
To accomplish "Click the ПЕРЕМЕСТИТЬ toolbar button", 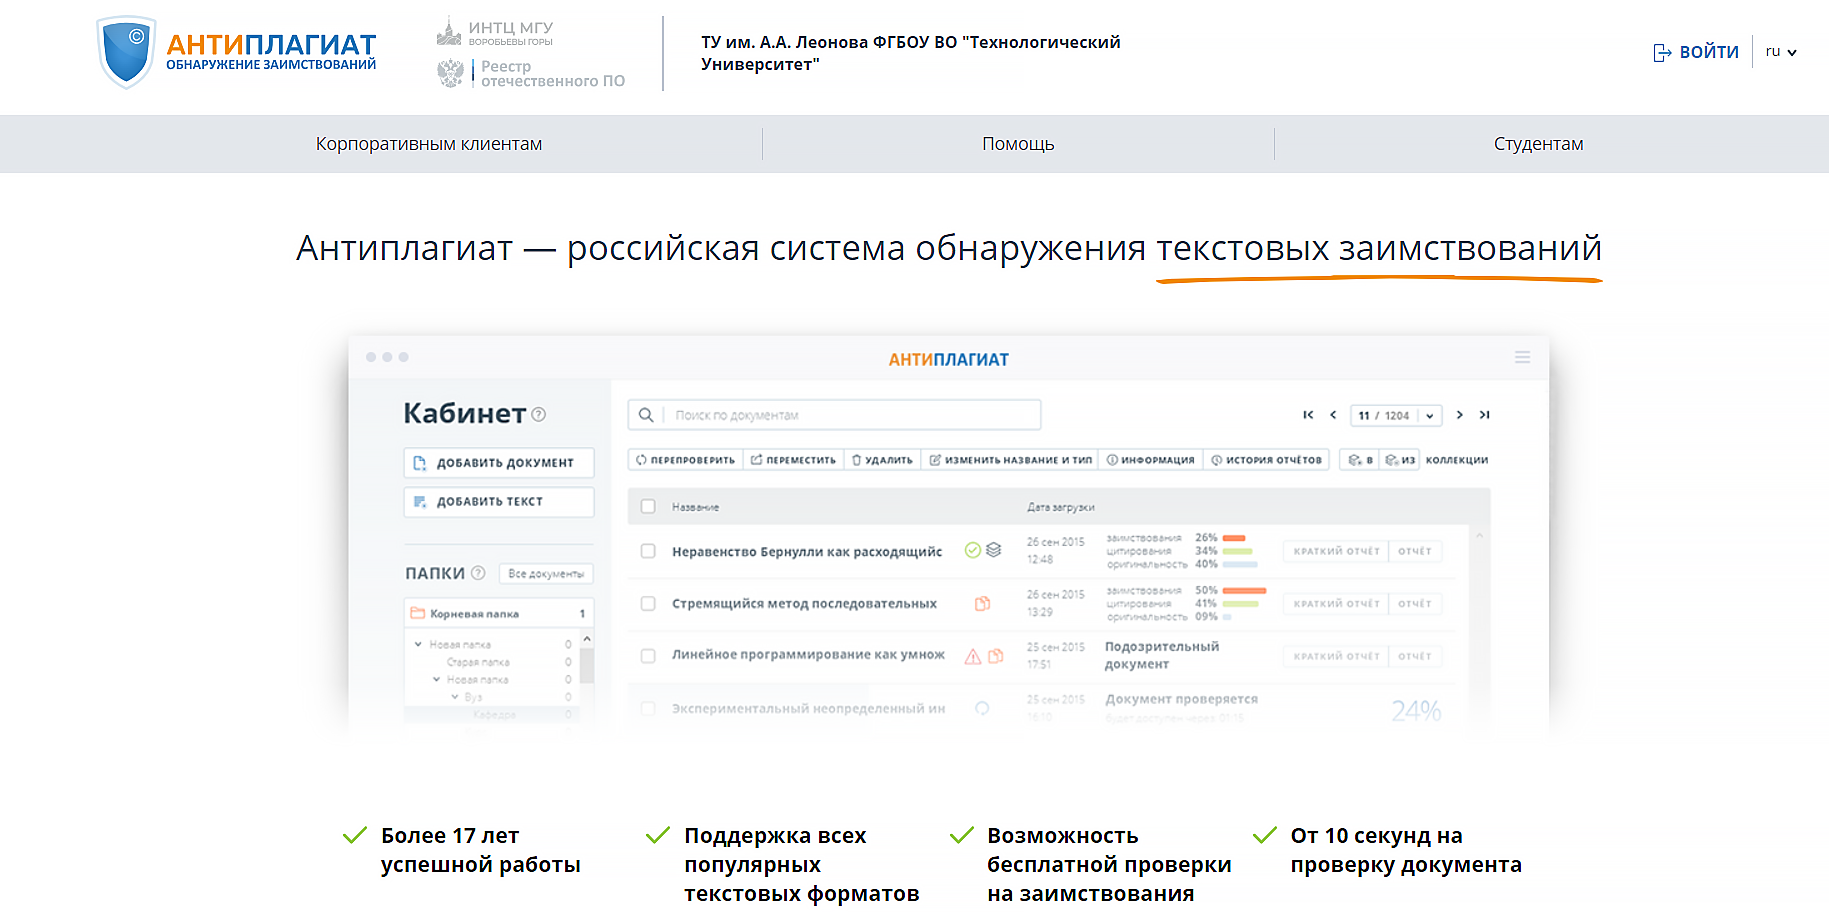I will tap(794, 460).
